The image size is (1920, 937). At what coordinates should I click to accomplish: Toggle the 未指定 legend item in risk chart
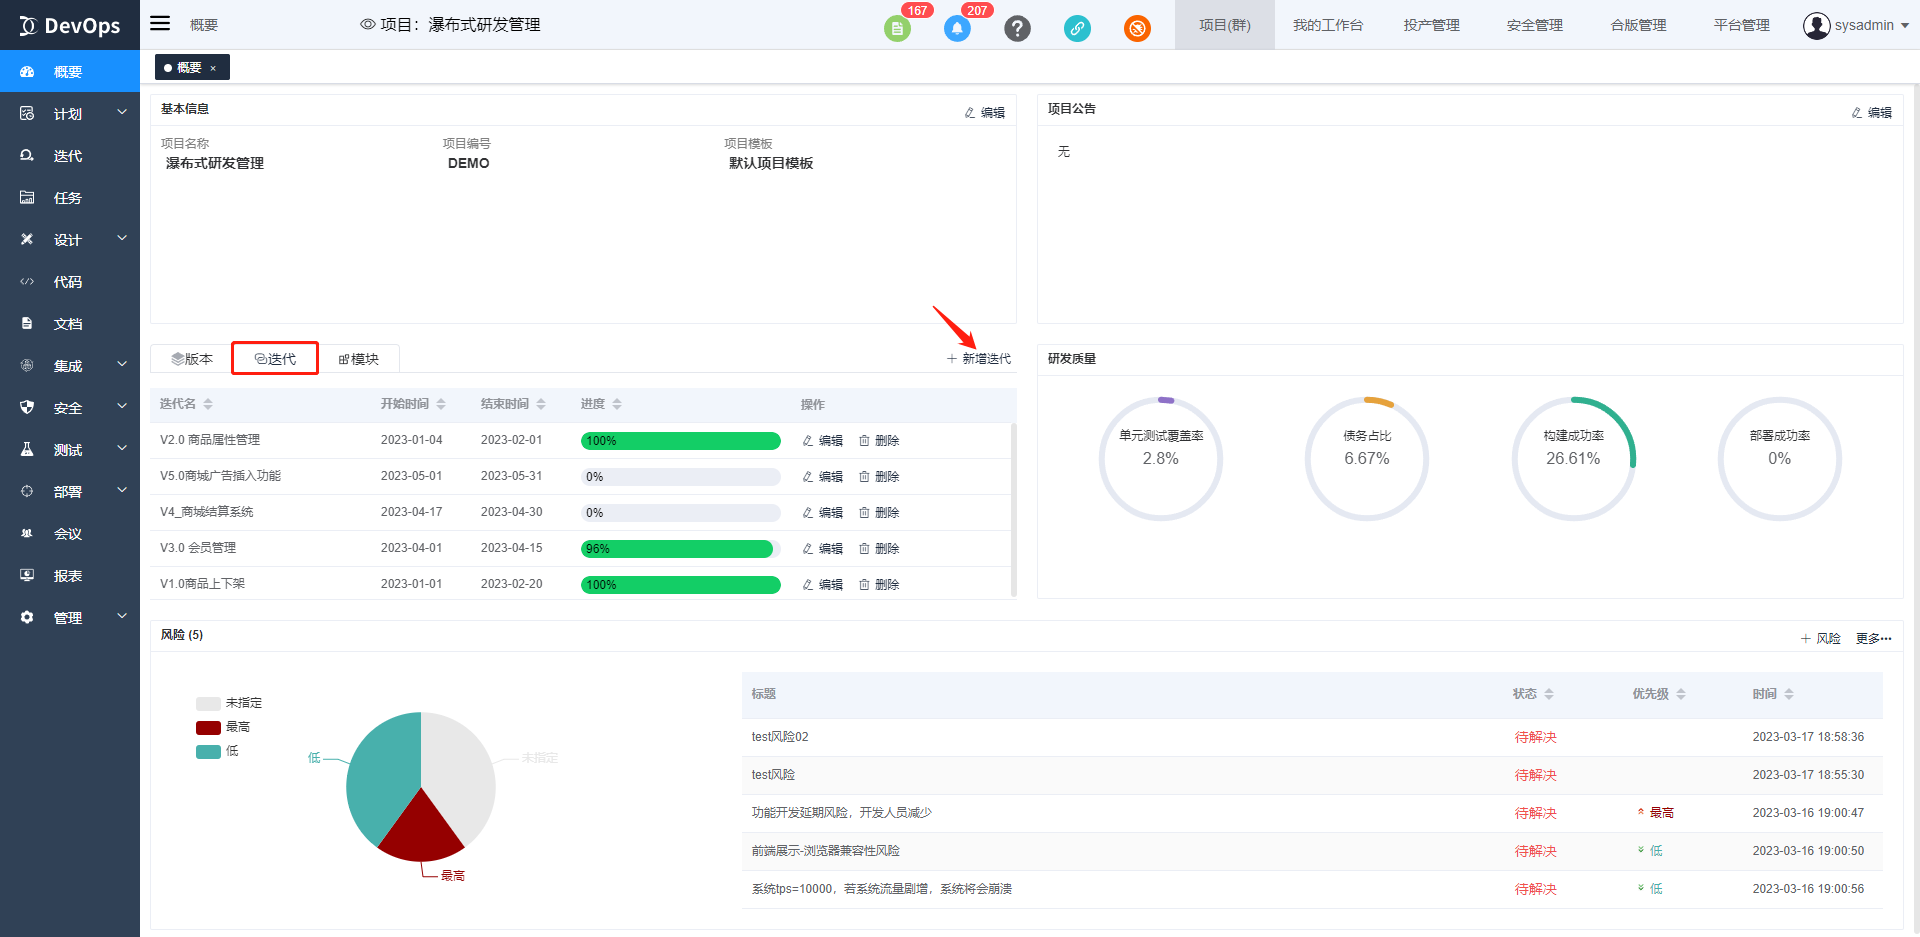(229, 703)
